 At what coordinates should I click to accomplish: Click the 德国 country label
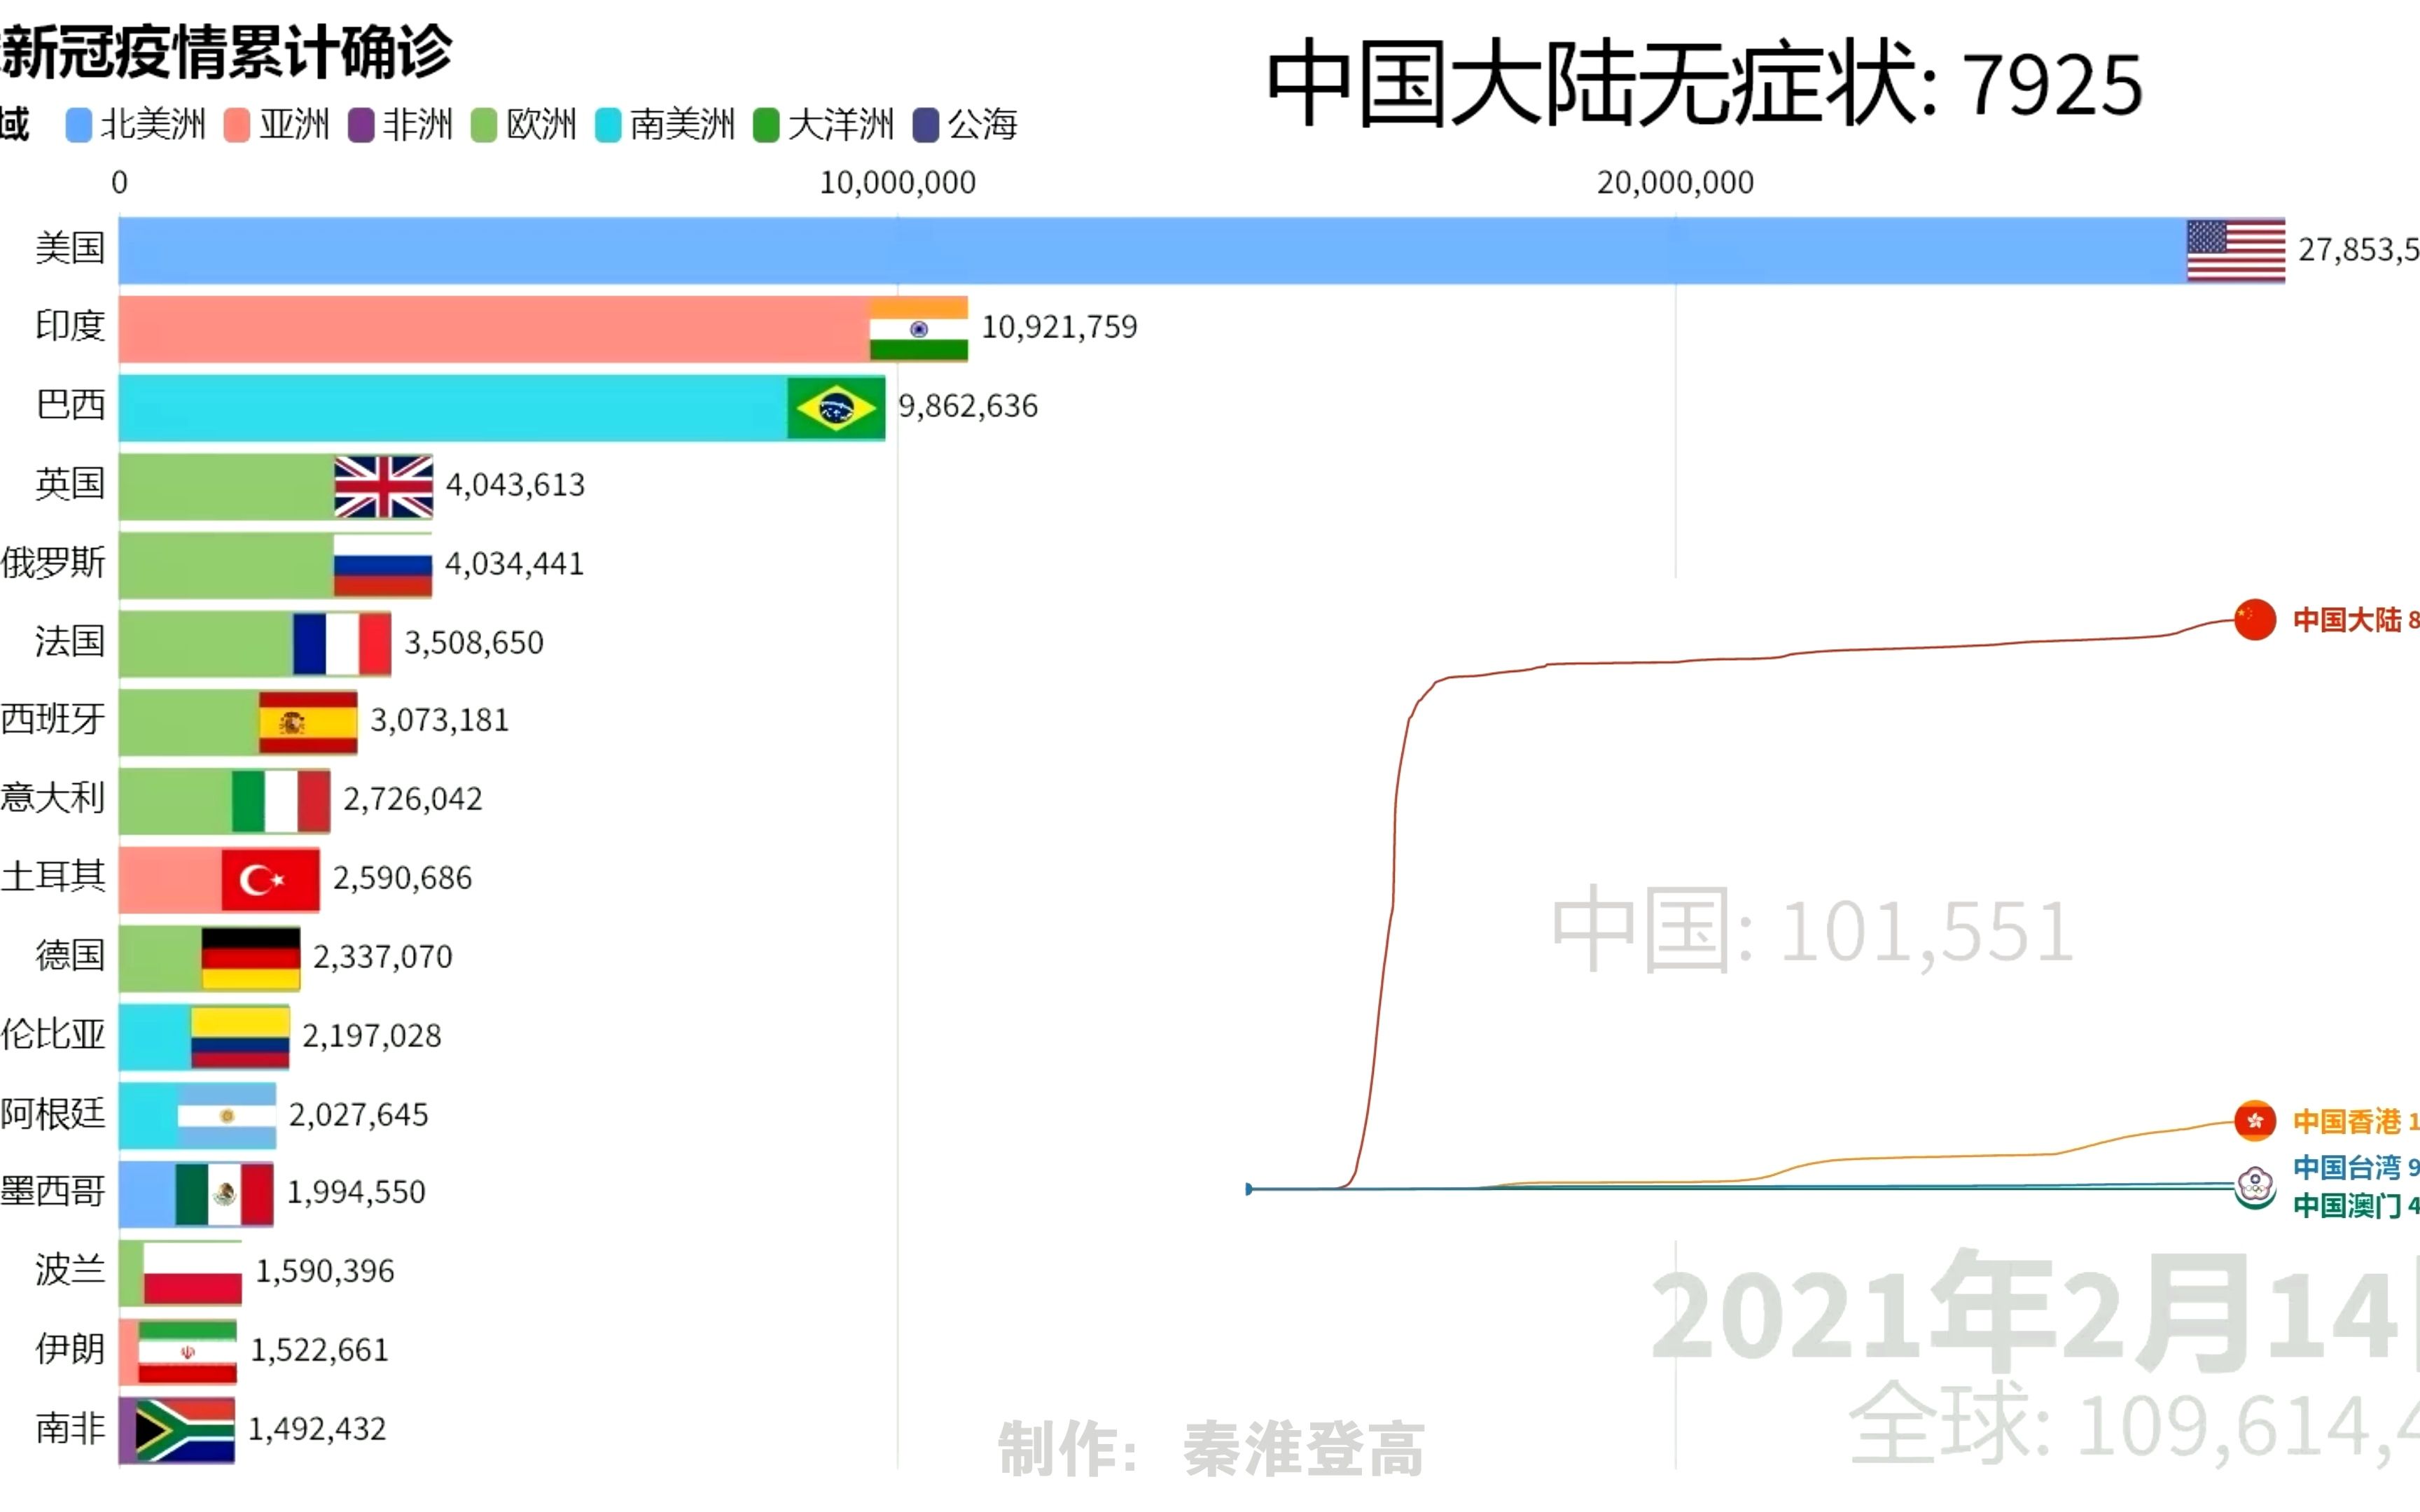70,955
